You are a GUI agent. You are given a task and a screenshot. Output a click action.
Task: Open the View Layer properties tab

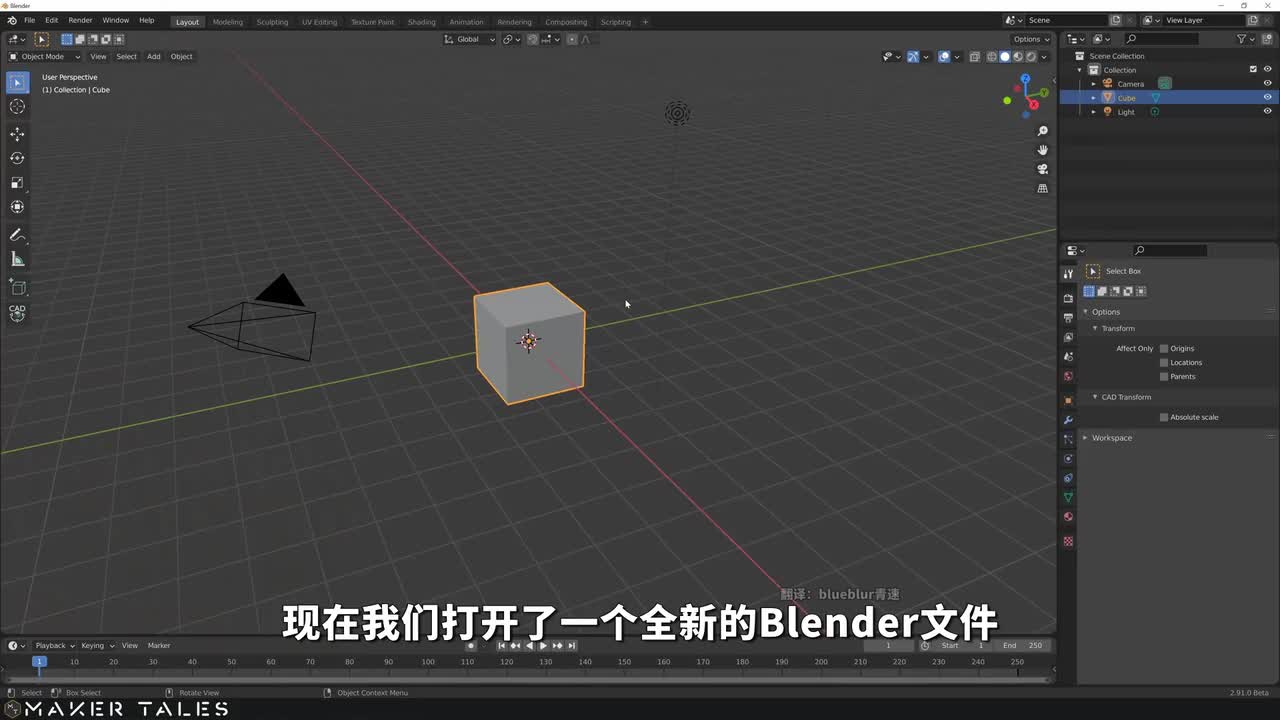click(1068, 337)
